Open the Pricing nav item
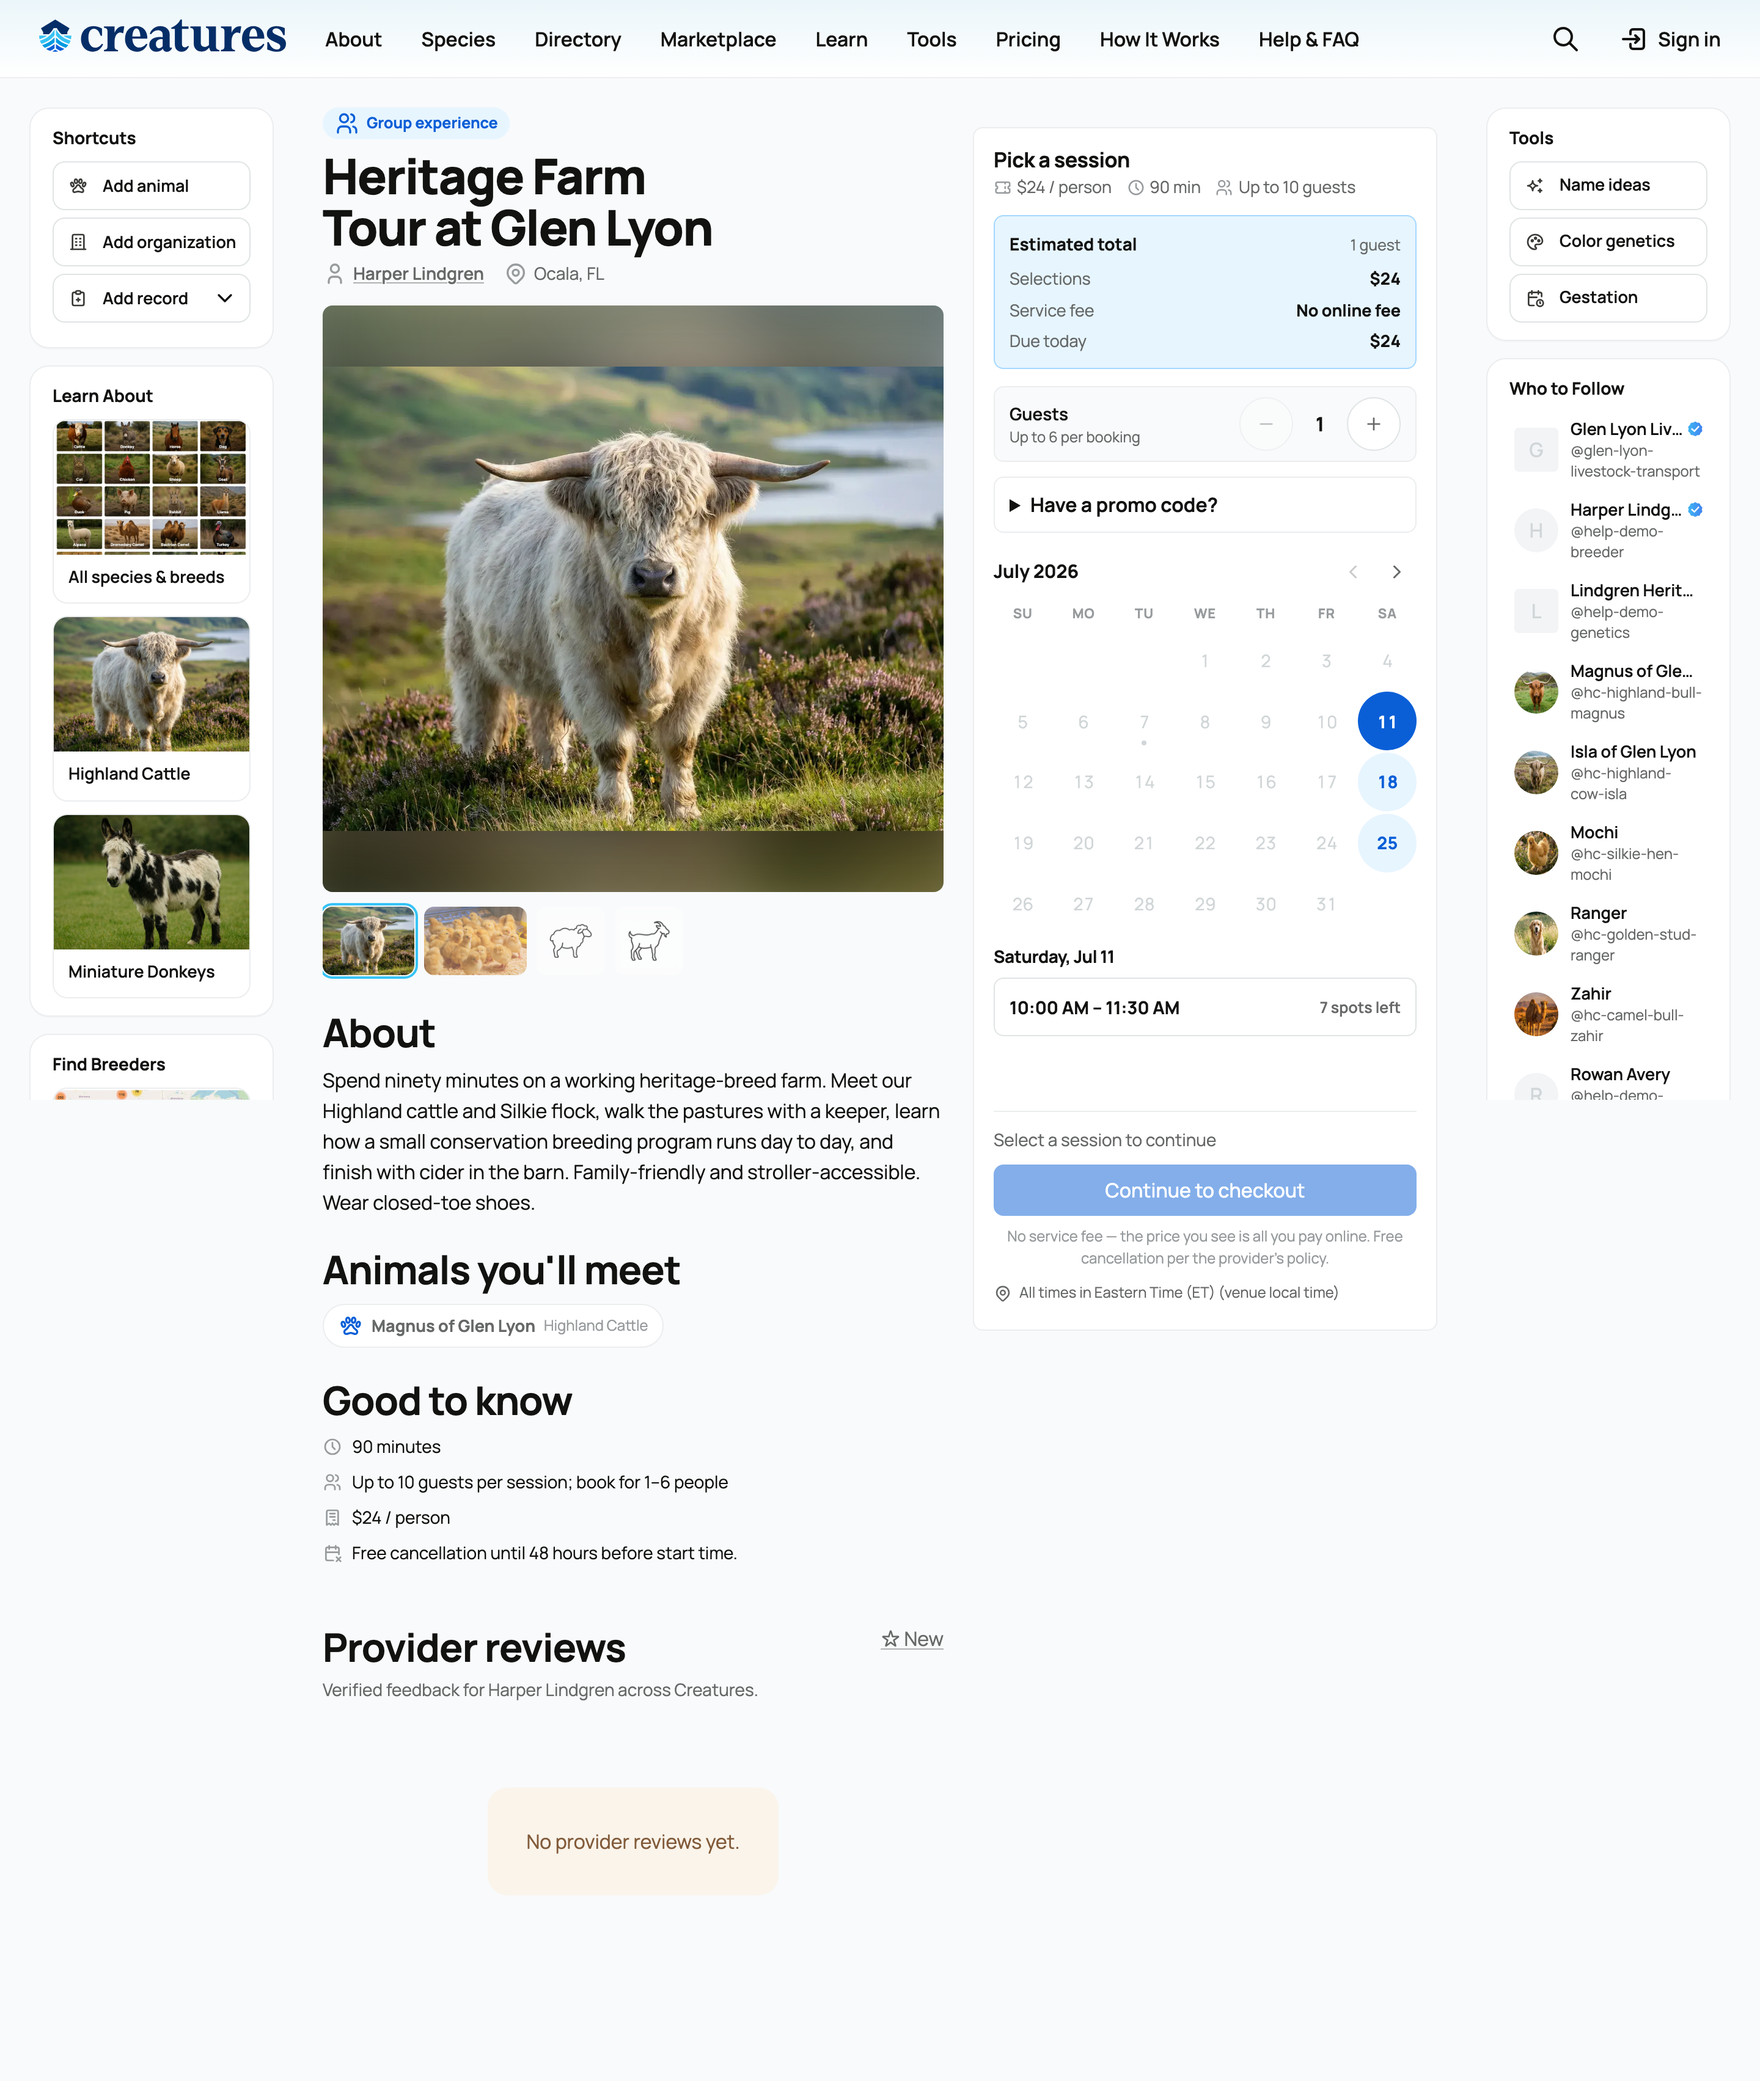Screen dimensions: 1760x2081 (1027, 39)
